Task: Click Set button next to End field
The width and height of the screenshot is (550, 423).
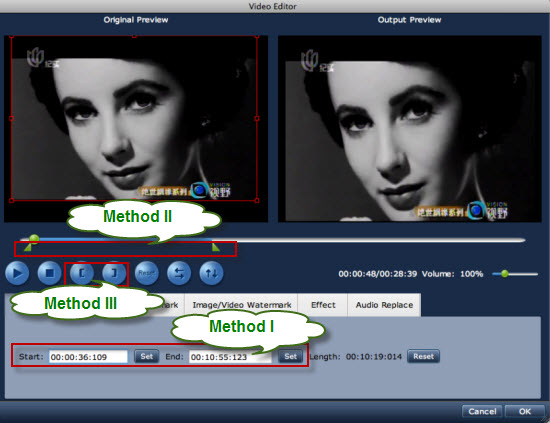Action: (290, 356)
